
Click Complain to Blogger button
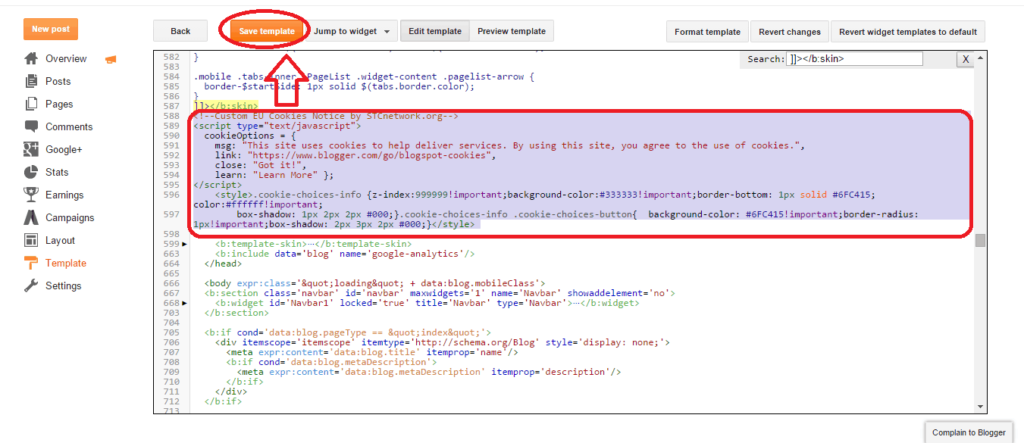coord(969,433)
